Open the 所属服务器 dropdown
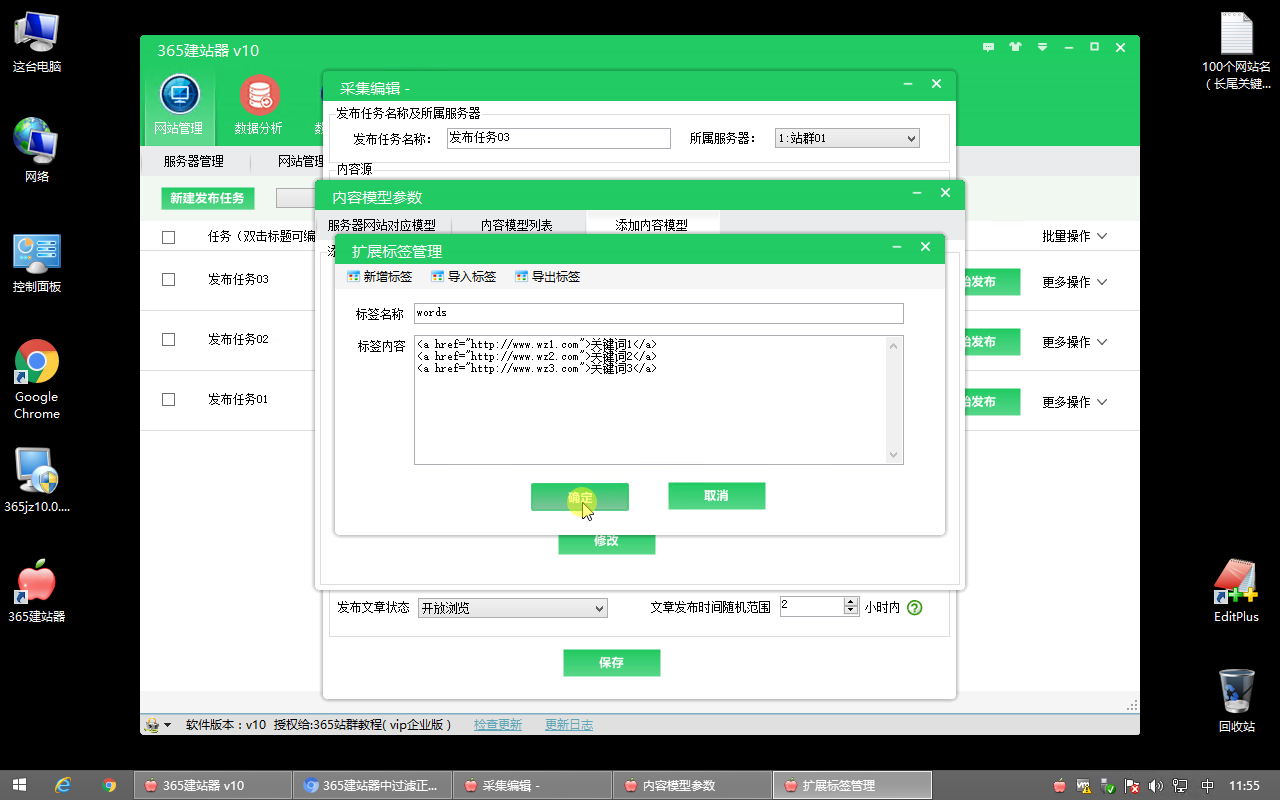The width and height of the screenshot is (1280, 800). (847, 138)
